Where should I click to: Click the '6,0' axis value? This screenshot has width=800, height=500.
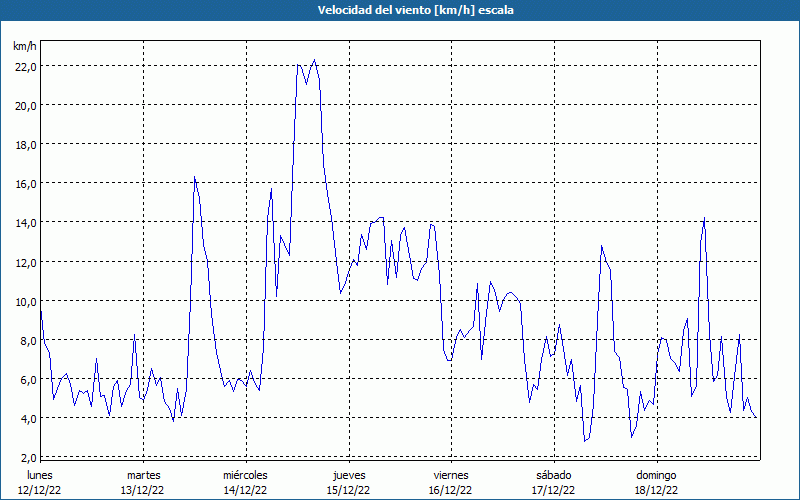pyautogui.click(x=28, y=380)
